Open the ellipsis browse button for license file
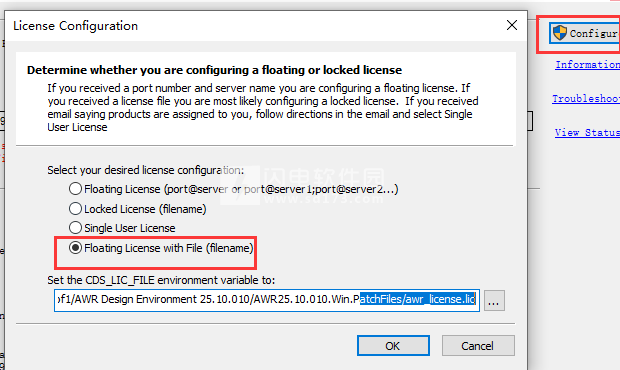Screen dimensions: 620x370 point(494,301)
